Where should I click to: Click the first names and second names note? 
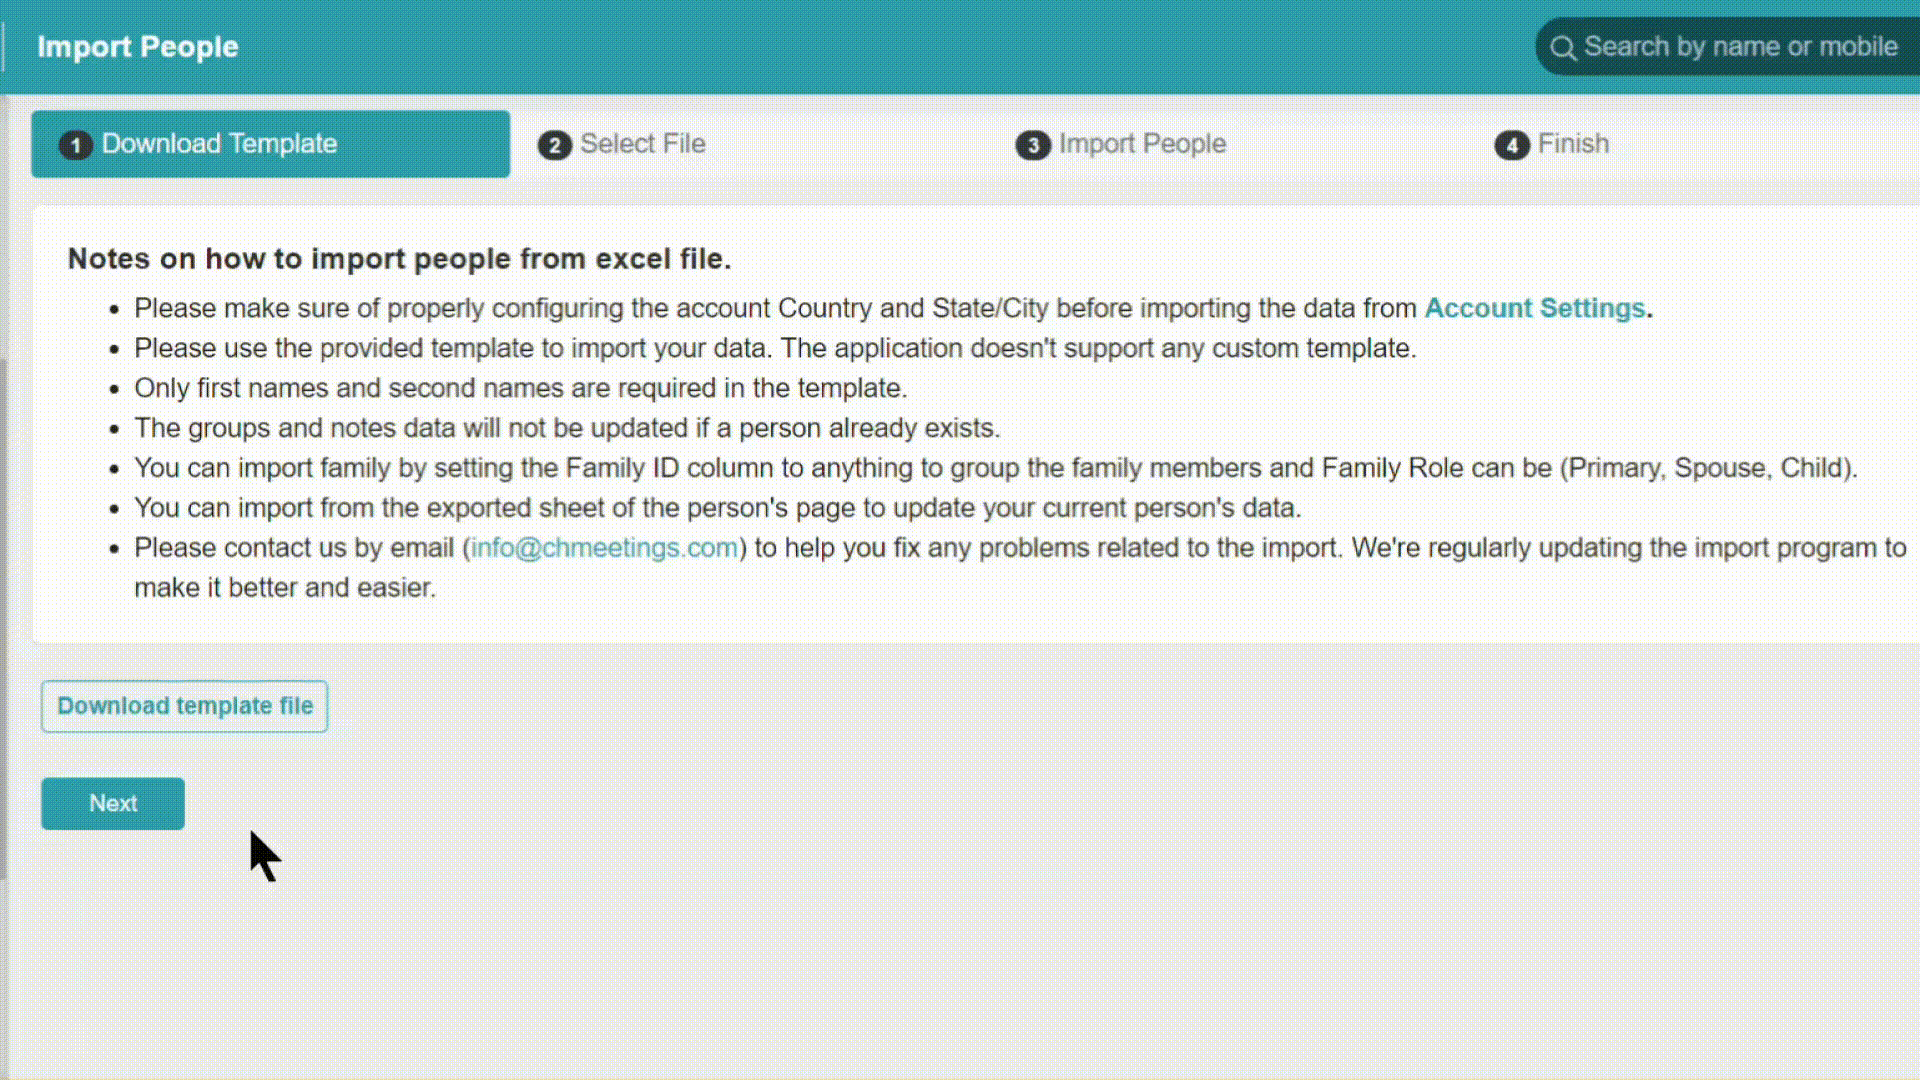[x=520, y=388]
